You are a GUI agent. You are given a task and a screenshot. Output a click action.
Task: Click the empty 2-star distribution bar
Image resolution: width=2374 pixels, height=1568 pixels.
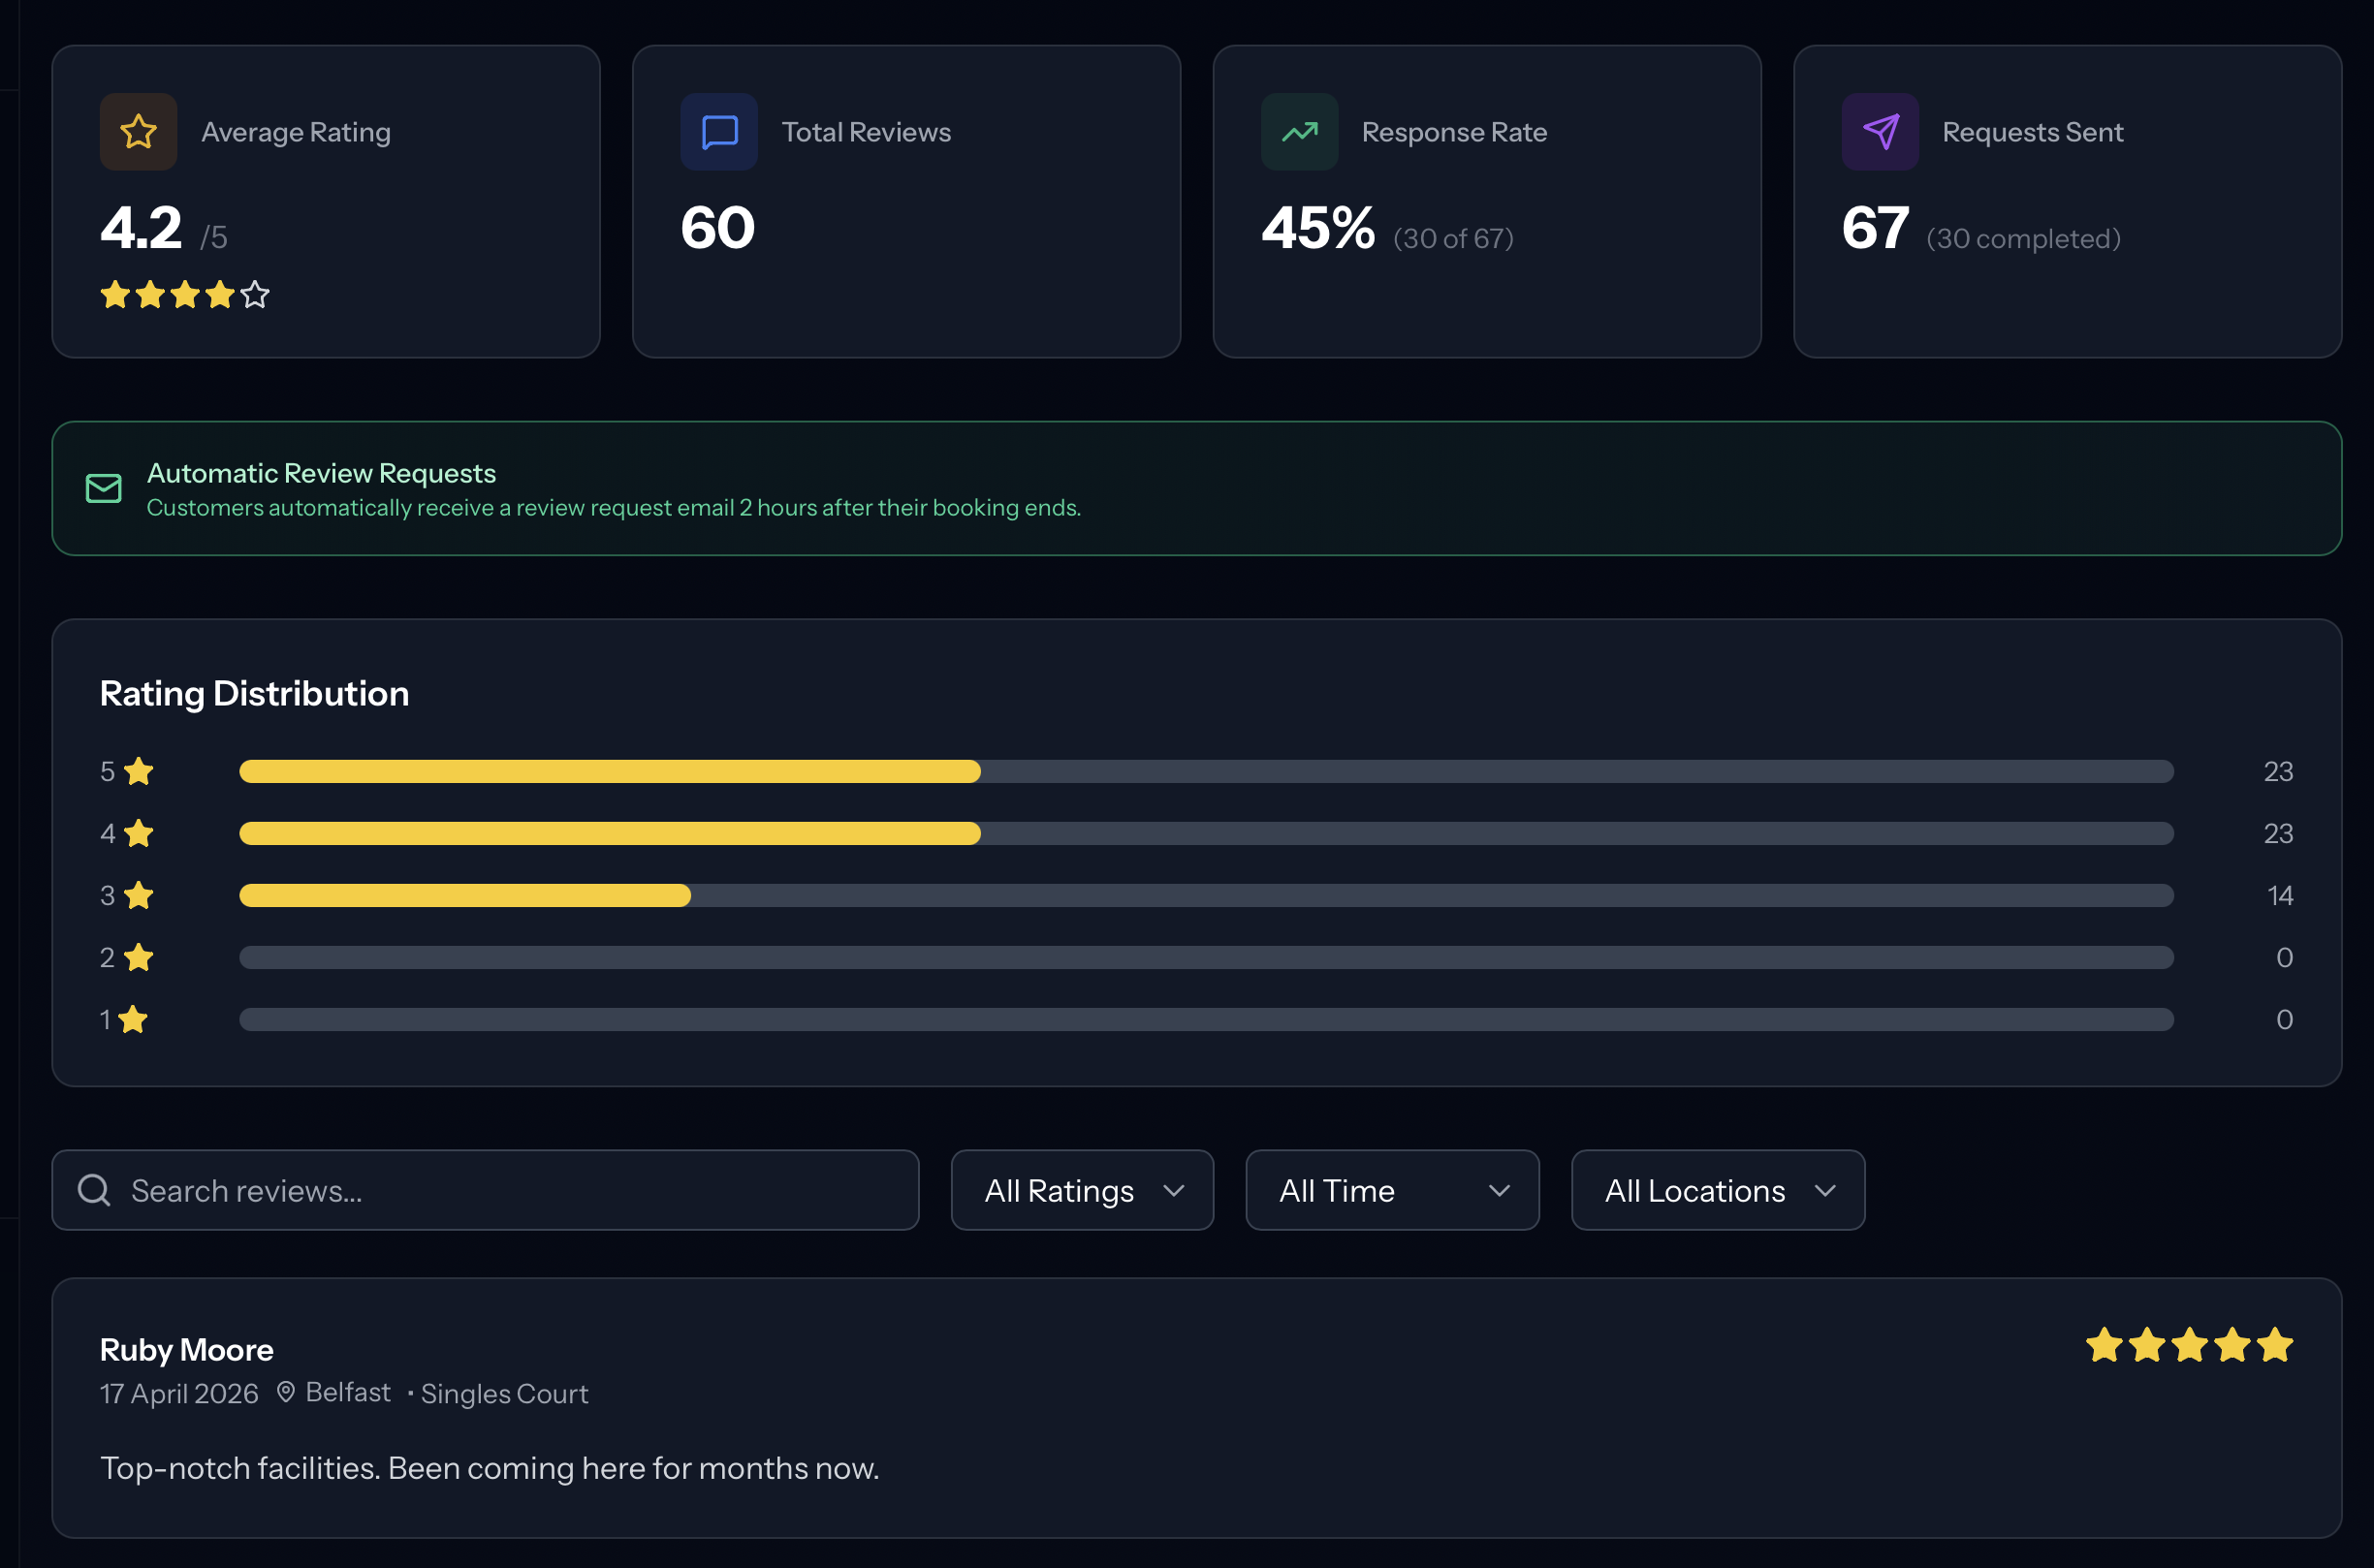pos(1206,957)
